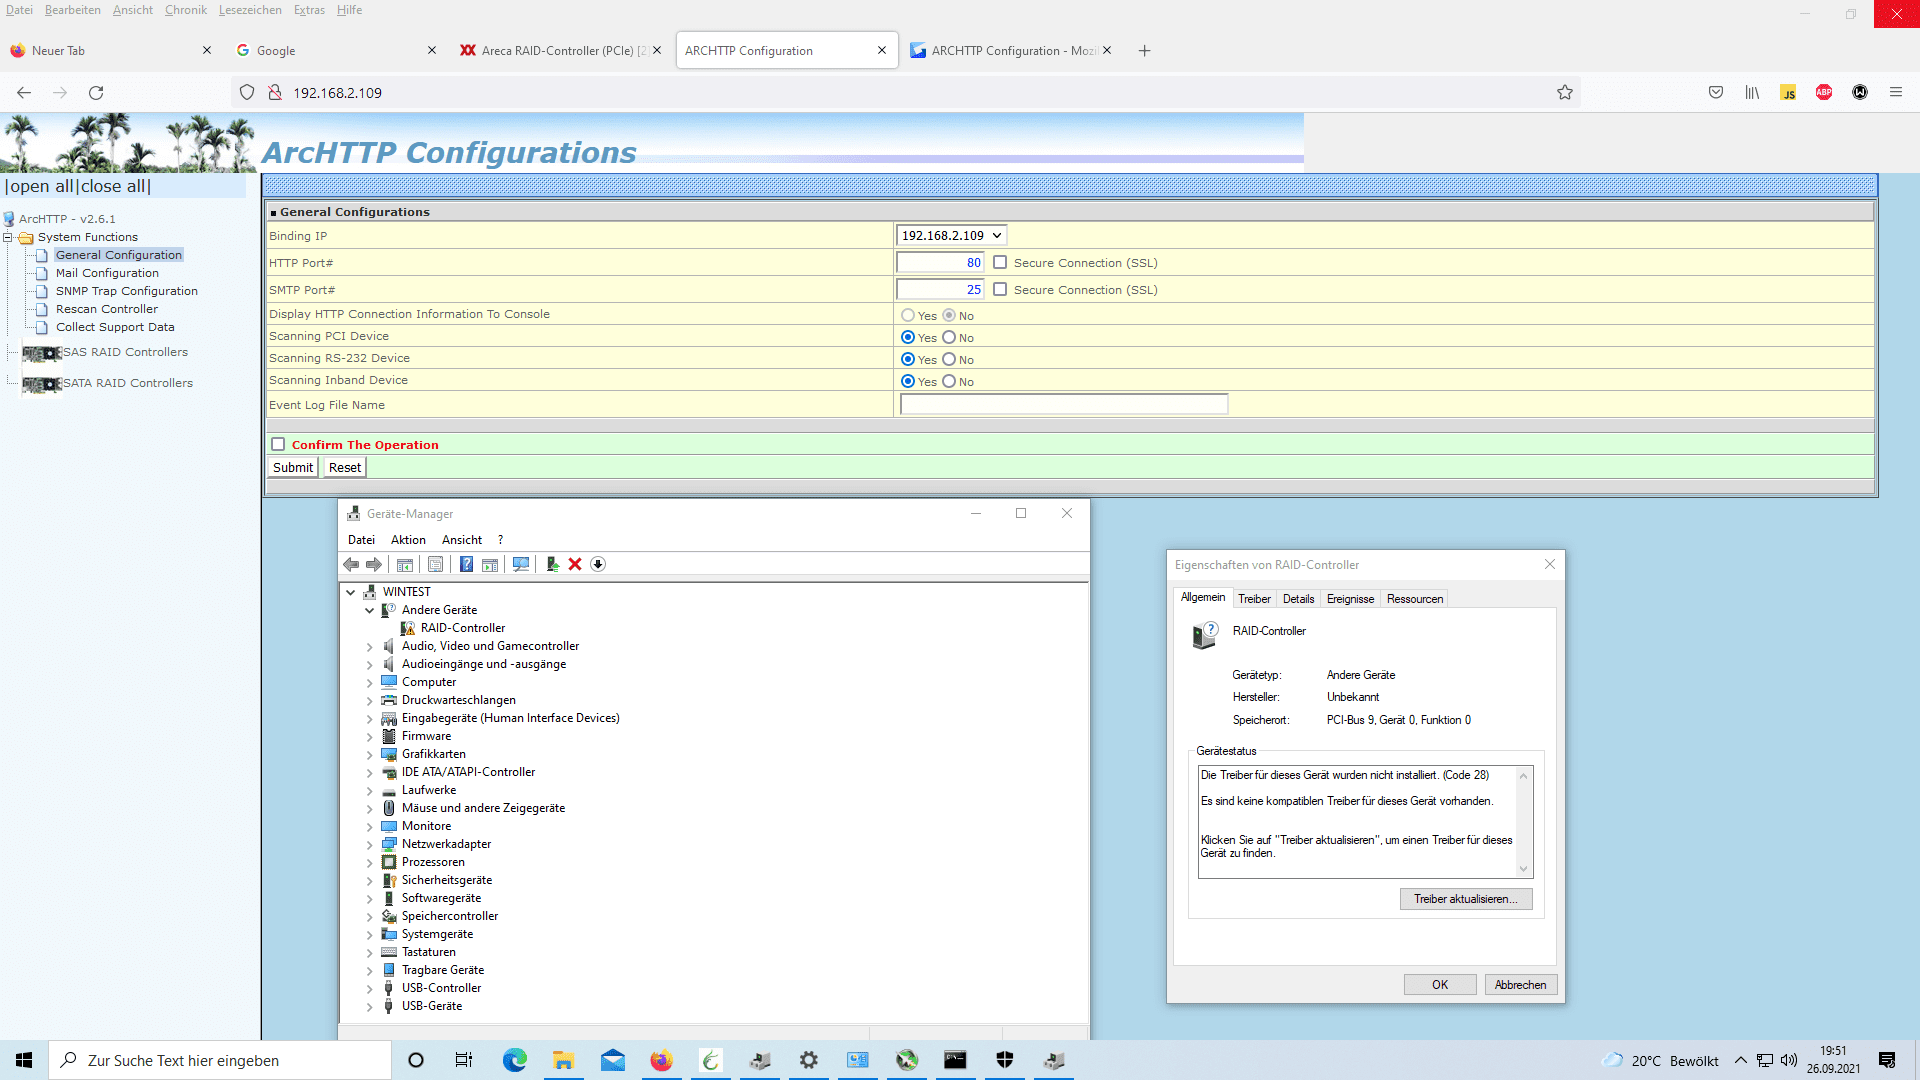Open the Binding IP dropdown
Viewport: 1920px width, 1080px height.
[951, 236]
